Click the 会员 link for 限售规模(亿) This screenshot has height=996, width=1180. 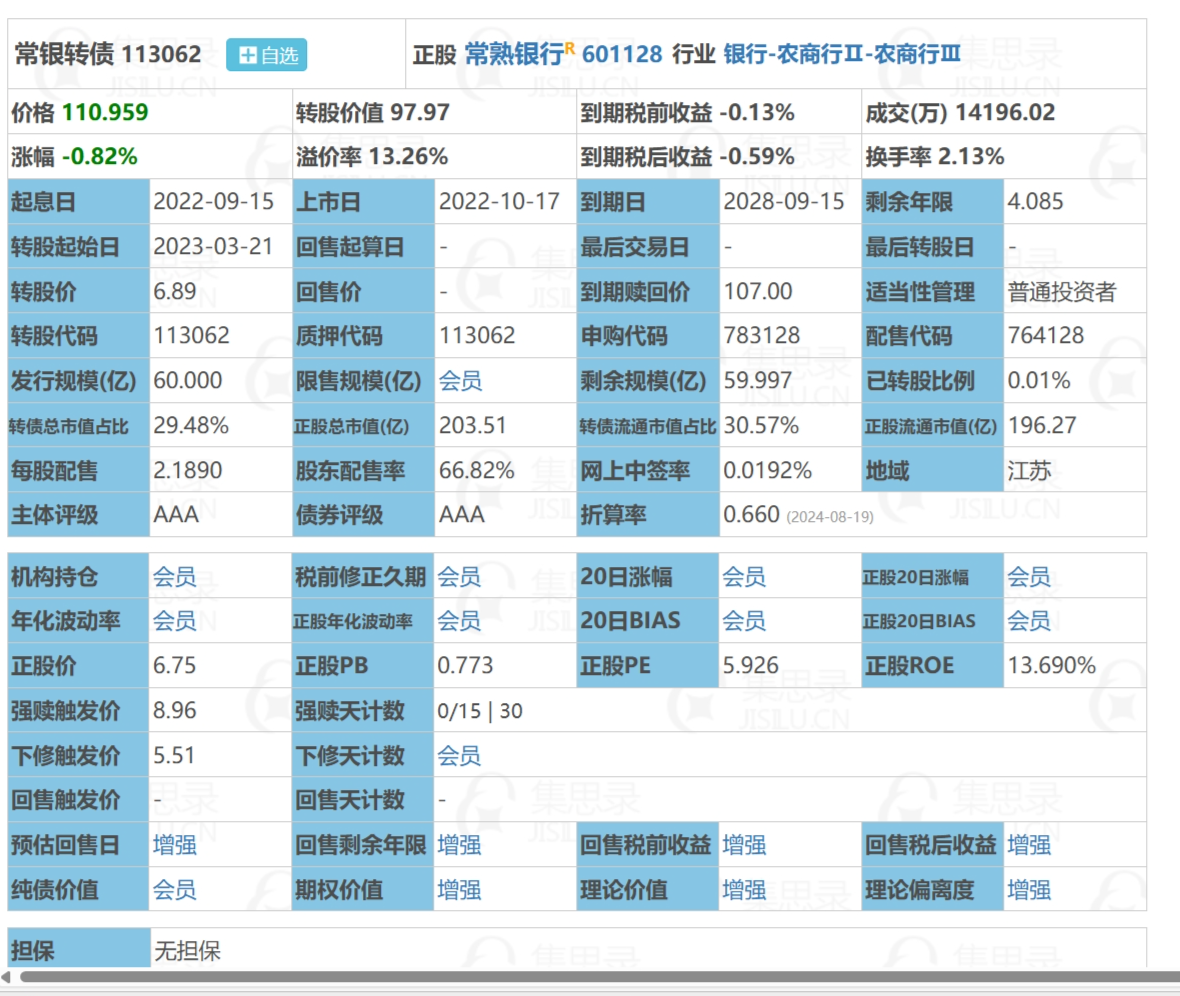pyautogui.click(x=459, y=381)
